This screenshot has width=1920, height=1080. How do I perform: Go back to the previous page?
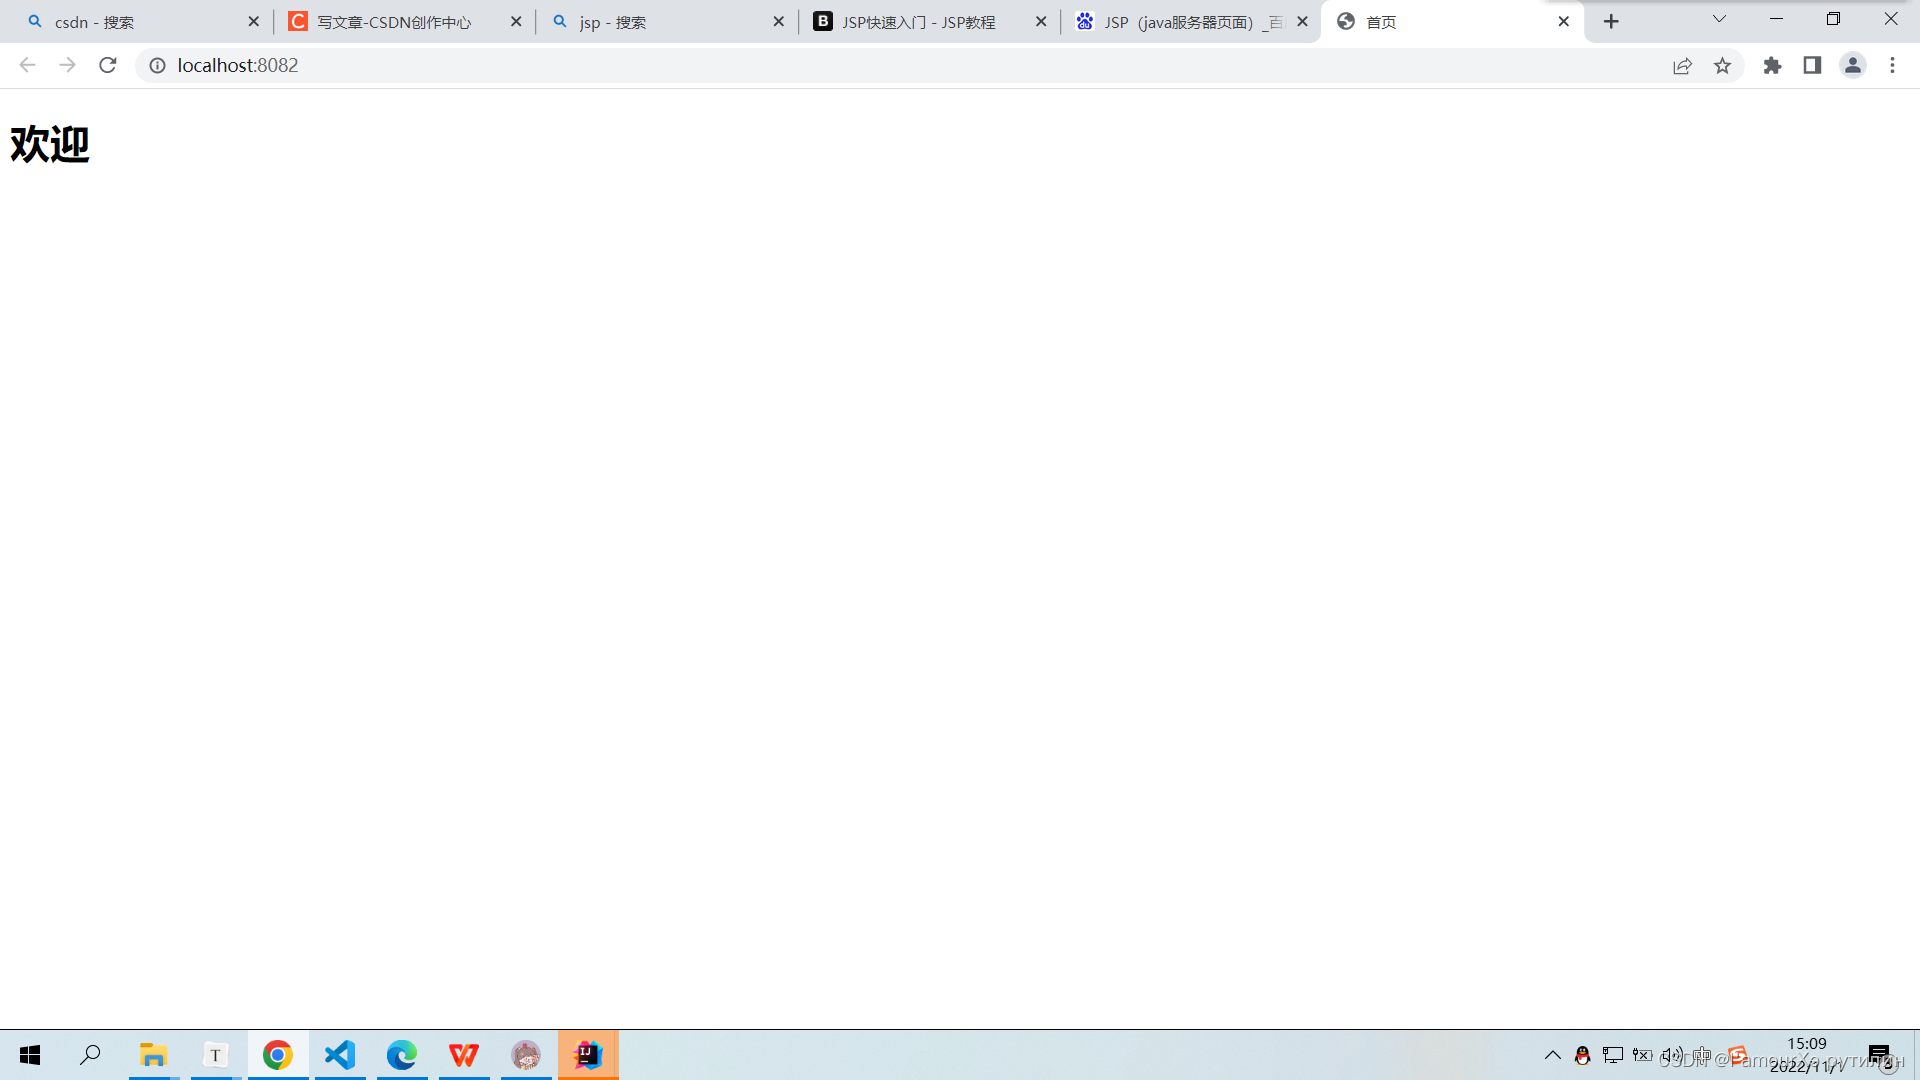pyautogui.click(x=27, y=65)
